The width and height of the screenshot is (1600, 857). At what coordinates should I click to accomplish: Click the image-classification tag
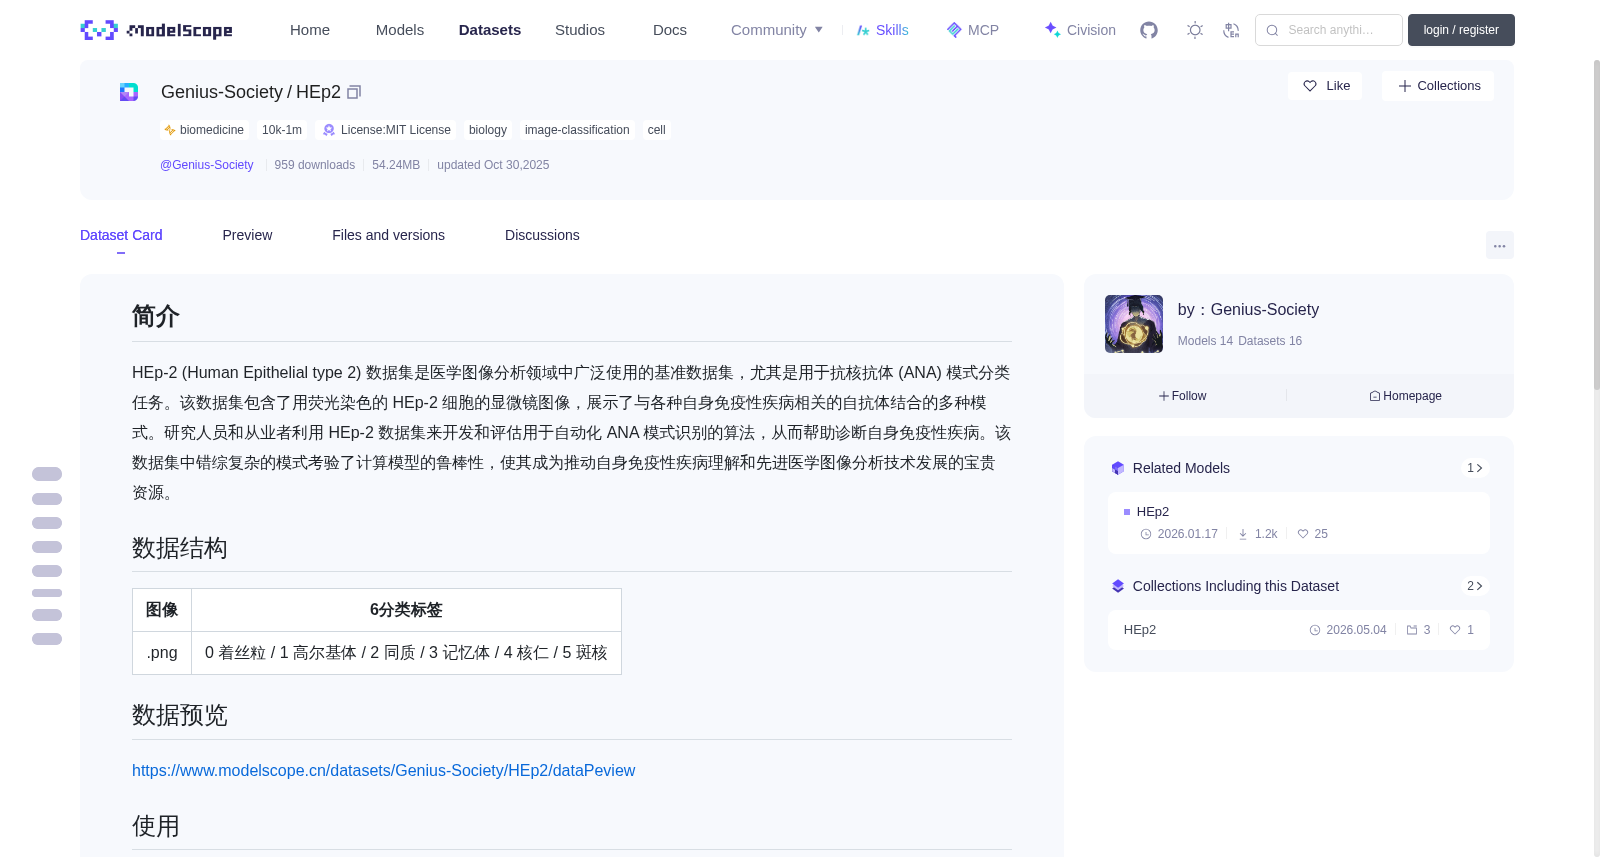point(577,130)
